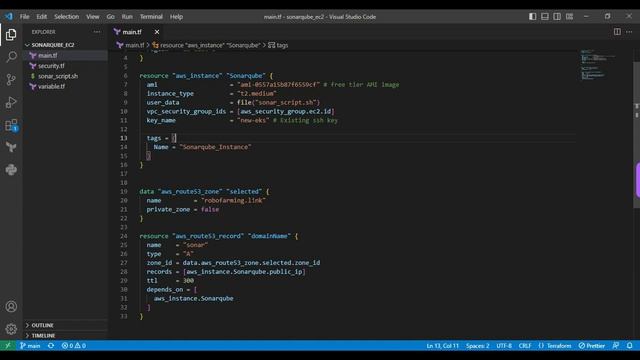Open the Search view
640x360 pixels.
point(11,57)
